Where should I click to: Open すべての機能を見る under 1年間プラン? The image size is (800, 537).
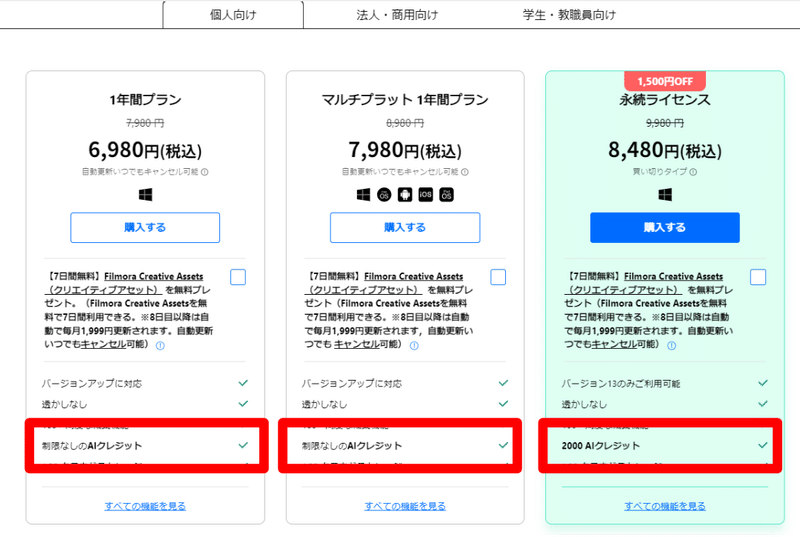coord(145,506)
